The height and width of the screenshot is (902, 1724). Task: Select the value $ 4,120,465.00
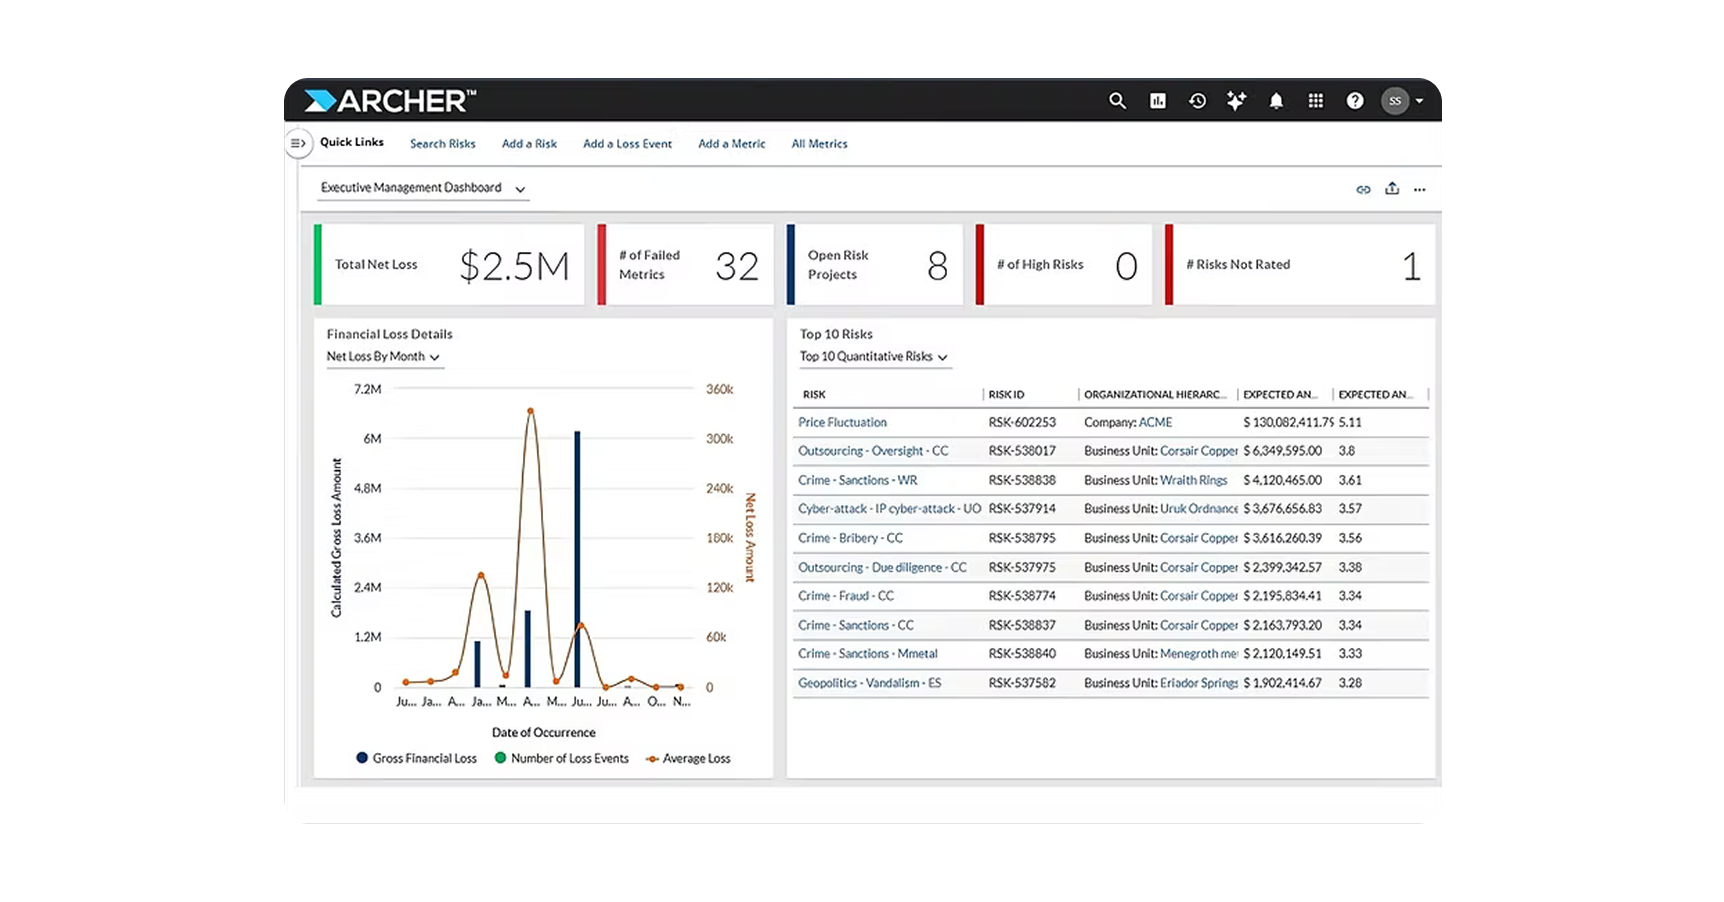1282,481
